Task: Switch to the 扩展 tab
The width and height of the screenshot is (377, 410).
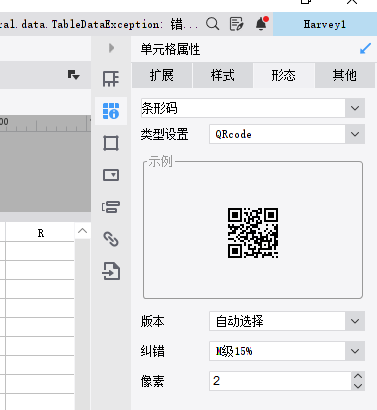Action: coord(162,75)
